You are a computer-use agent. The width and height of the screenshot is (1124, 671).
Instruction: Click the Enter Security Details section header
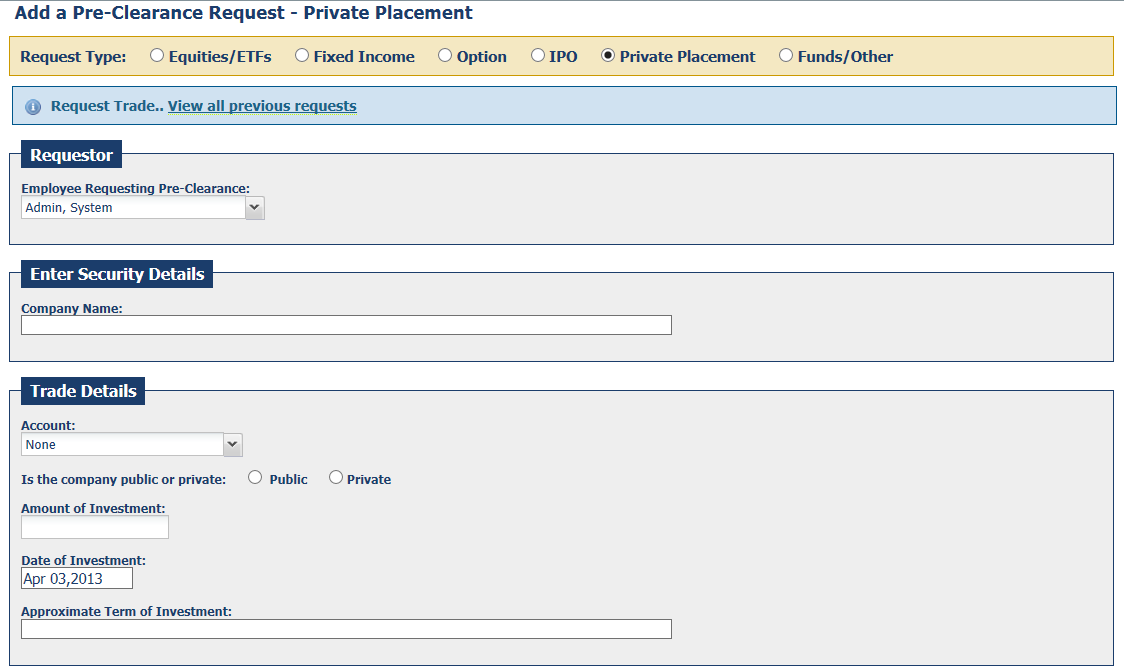click(x=117, y=274)
